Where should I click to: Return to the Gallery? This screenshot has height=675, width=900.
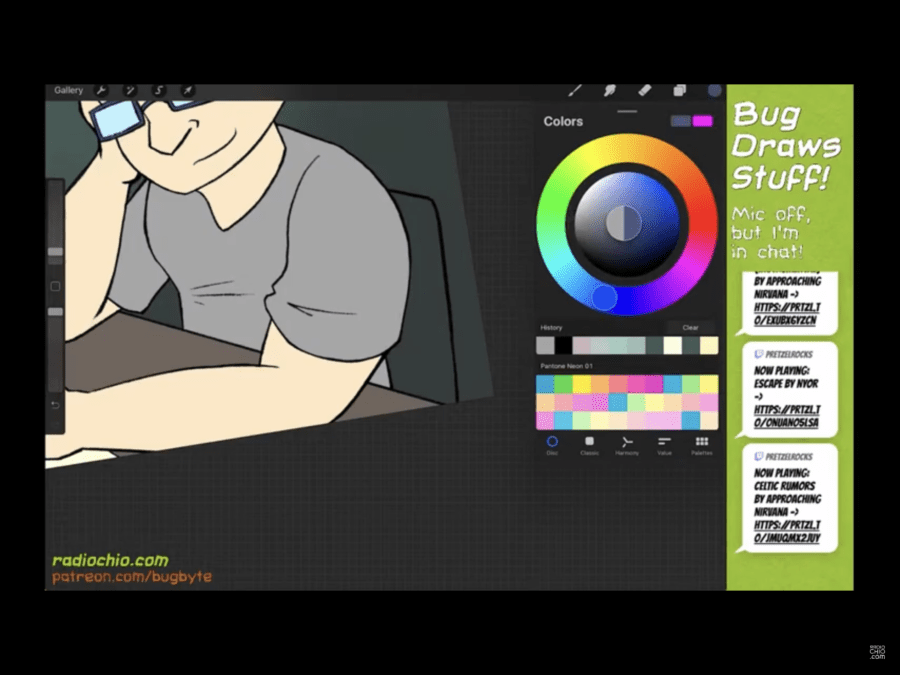(x=69, y=91)
